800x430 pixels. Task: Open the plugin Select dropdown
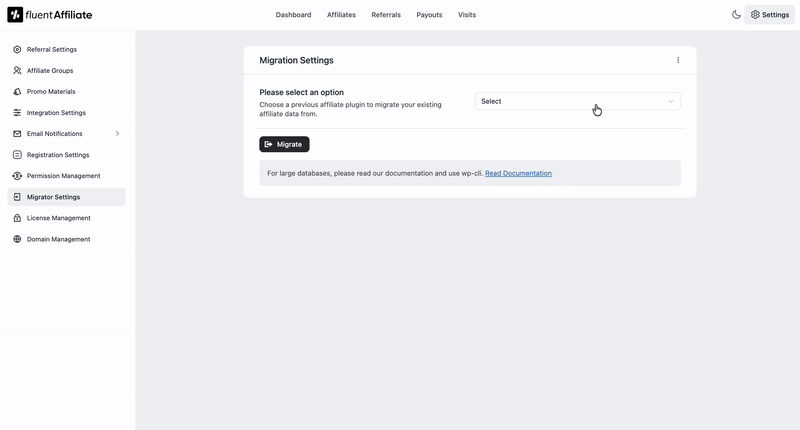click(x=577, y=101)
